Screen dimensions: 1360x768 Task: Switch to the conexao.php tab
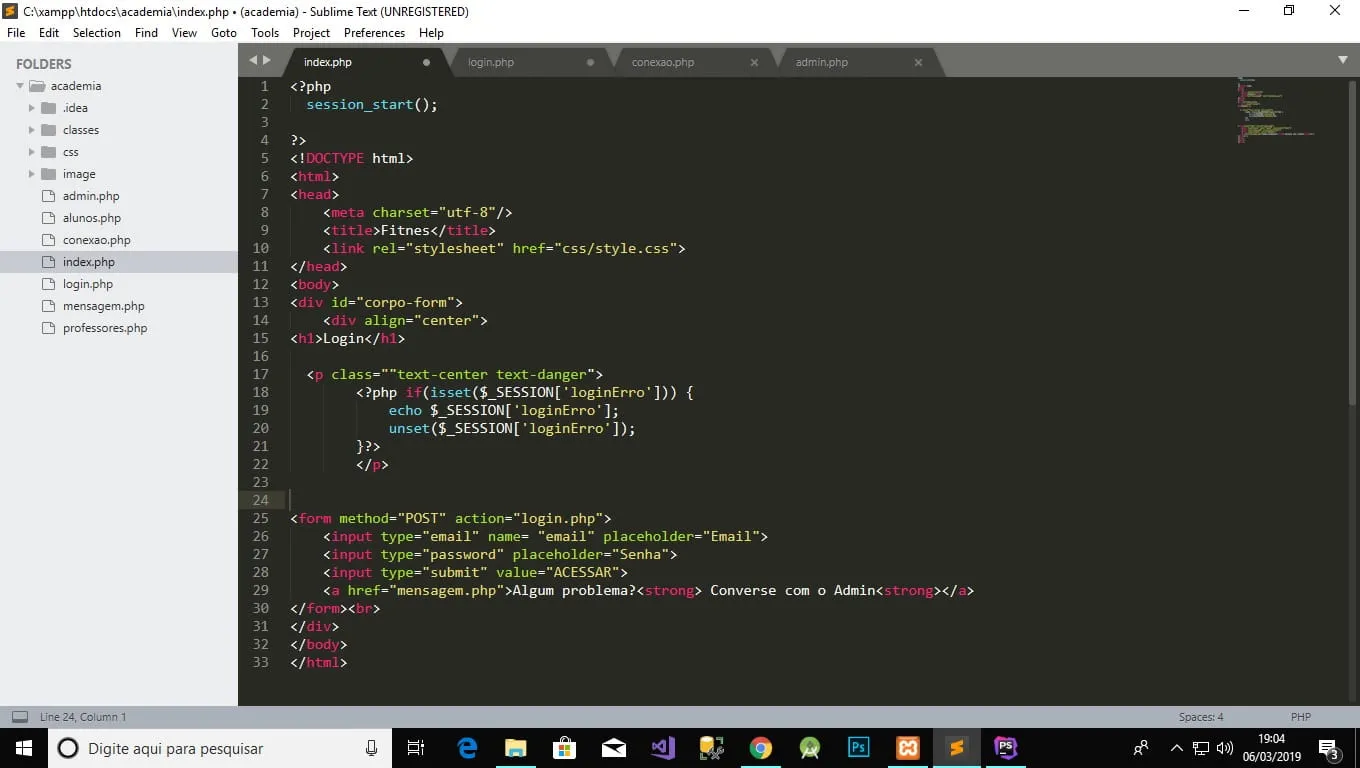point(662,62)
